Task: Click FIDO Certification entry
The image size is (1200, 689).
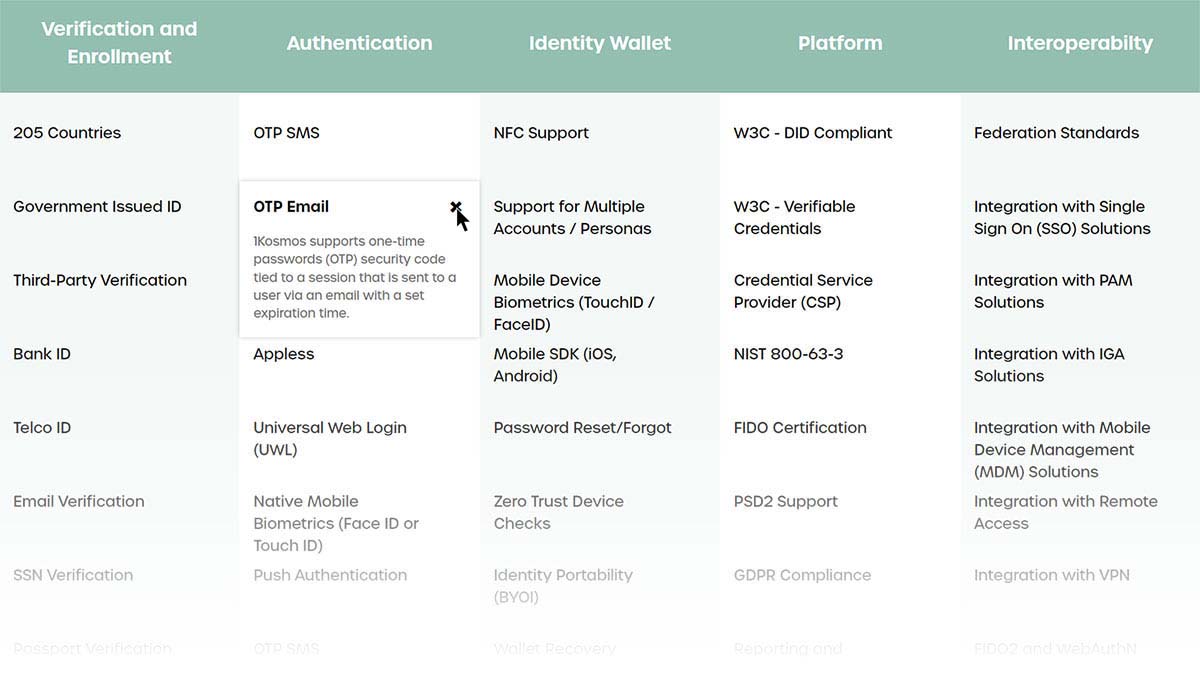Action: [800, 428]
